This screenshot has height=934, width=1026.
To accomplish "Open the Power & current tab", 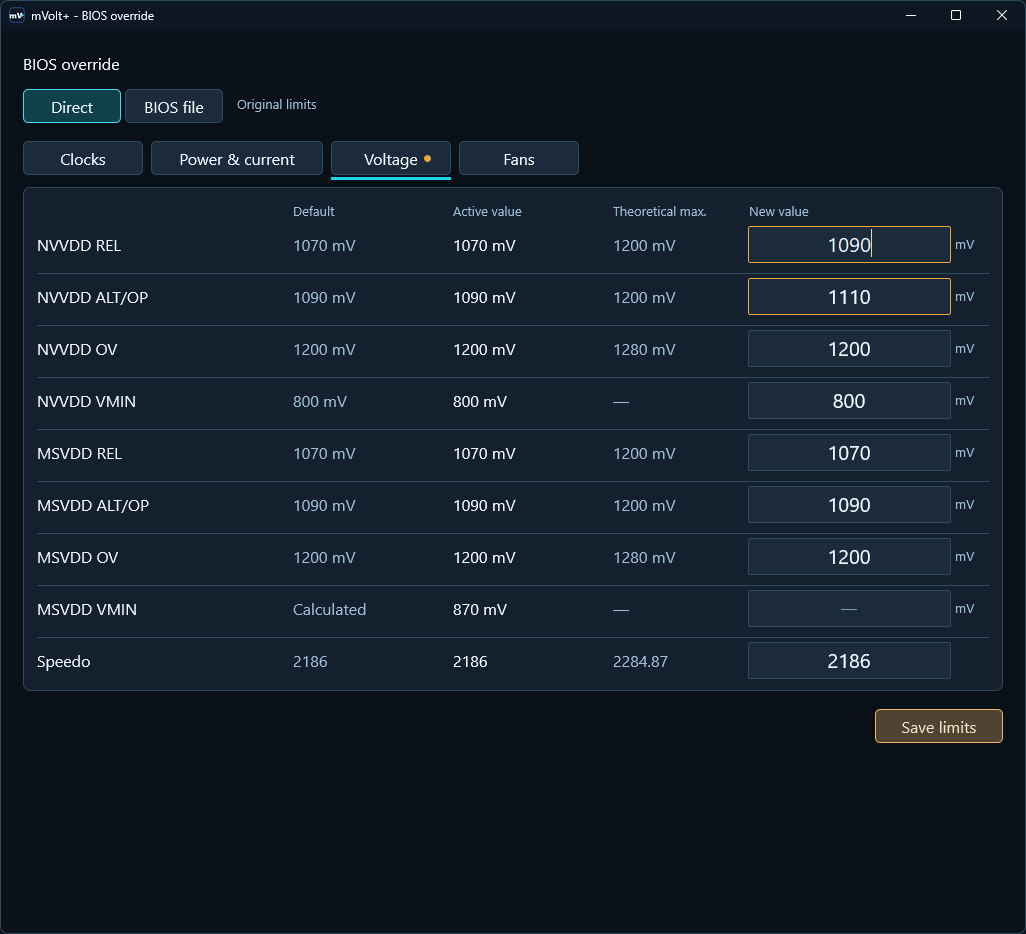I will (x=237, y=158).
